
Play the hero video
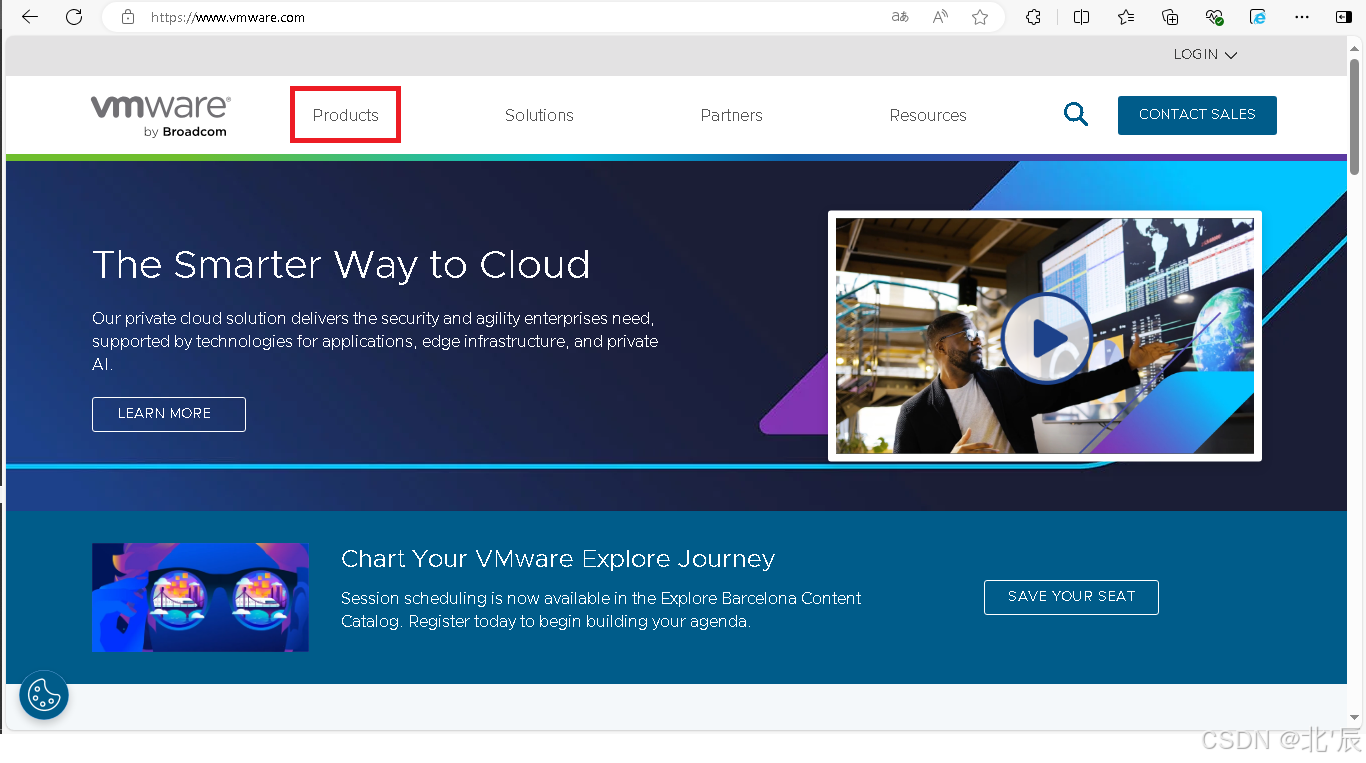click(x=1047, y=338)
